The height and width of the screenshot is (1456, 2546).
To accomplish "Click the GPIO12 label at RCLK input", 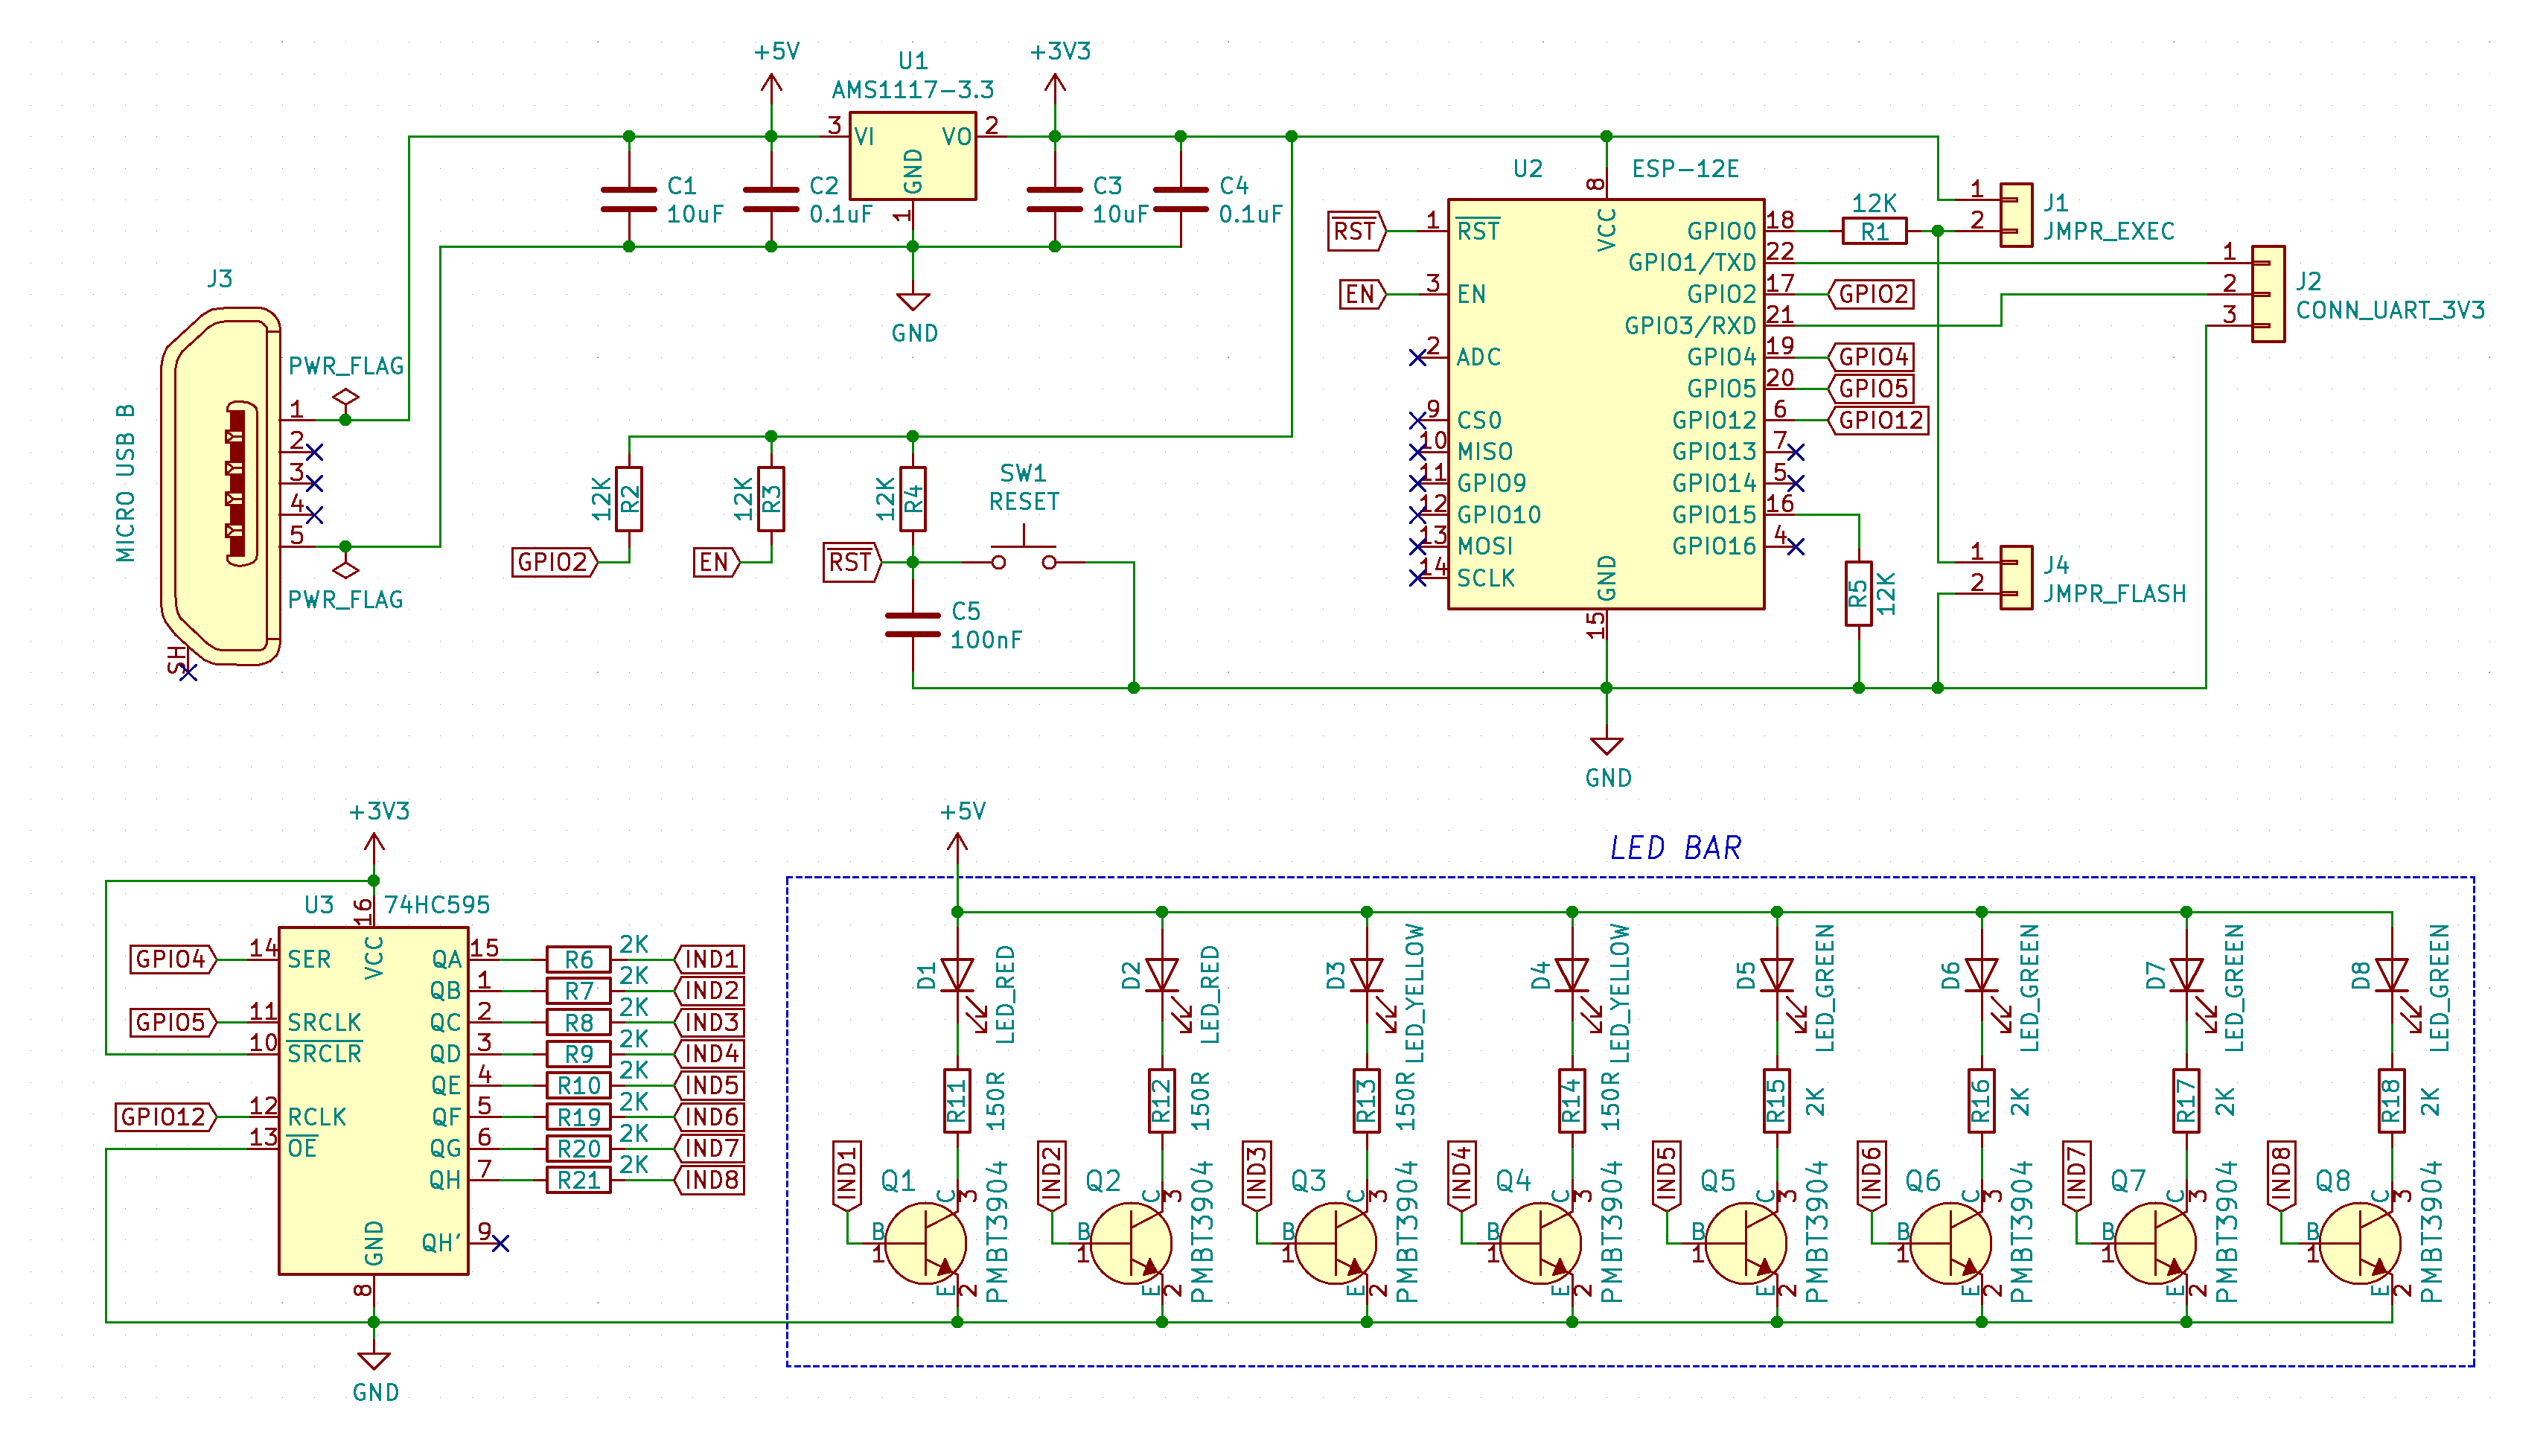I will (167, 1117).
